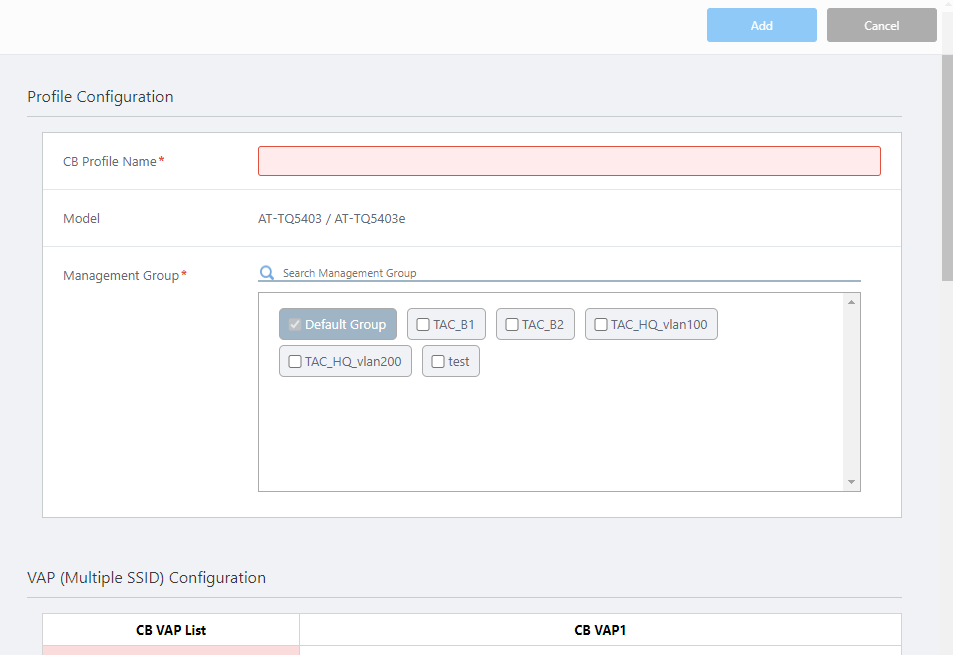Toggle the Default Group checkbox
Viewport: 953px width, 655px height.
click(x=294, y=324)
